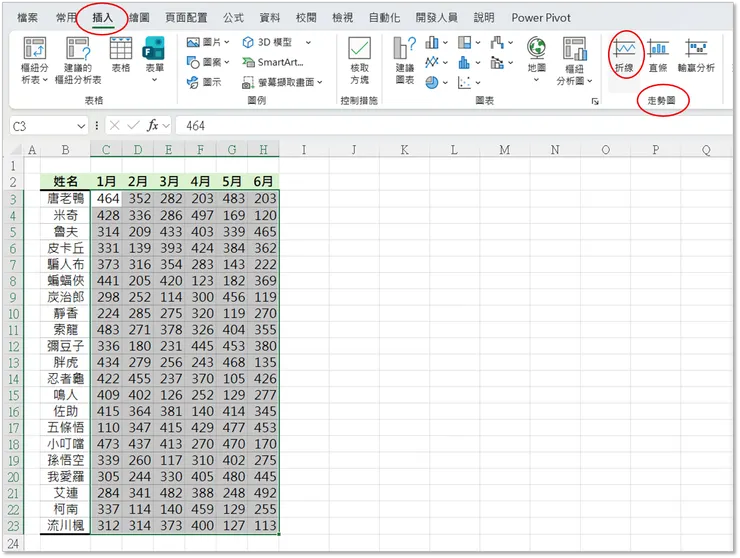740x558 pixels.
Task: Insert a column or bar chart
Action: pos(432,43)
